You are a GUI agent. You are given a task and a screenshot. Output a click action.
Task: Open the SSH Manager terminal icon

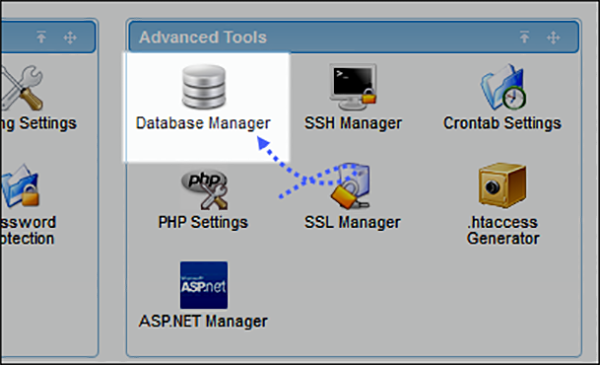(353, 87)
